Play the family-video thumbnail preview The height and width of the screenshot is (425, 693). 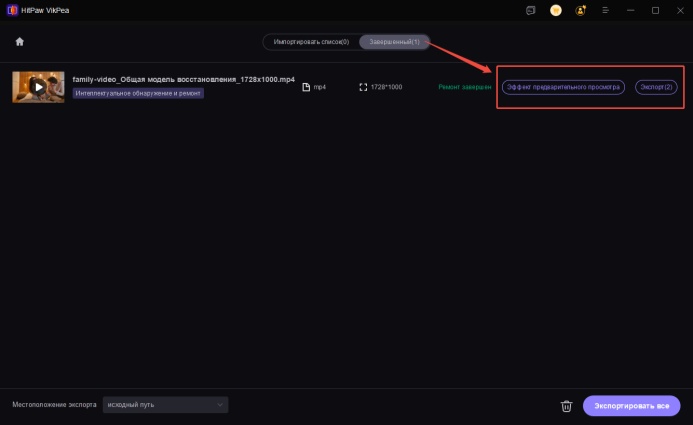38,87
